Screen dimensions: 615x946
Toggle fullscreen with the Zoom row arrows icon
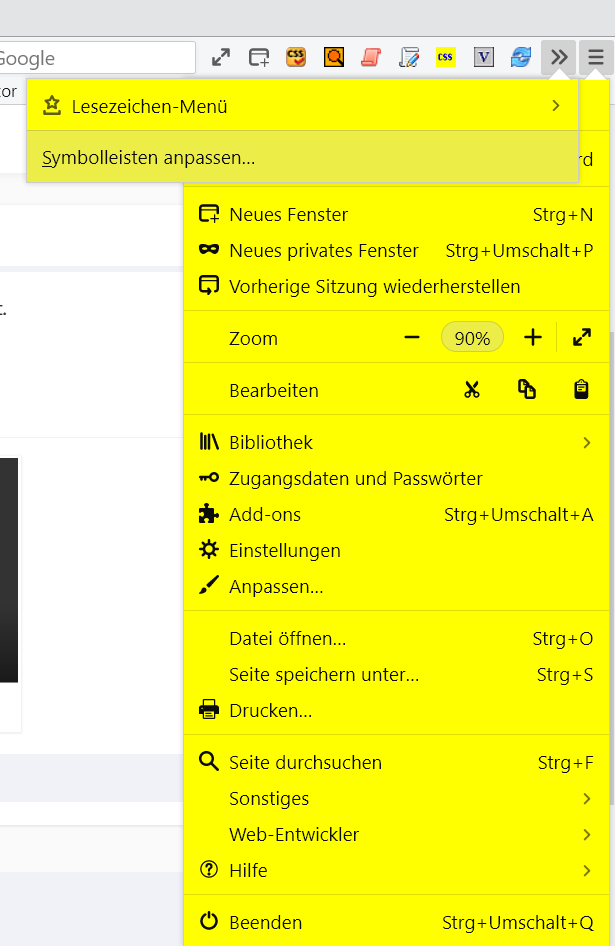pyautogui.click(x=582, y=338)
